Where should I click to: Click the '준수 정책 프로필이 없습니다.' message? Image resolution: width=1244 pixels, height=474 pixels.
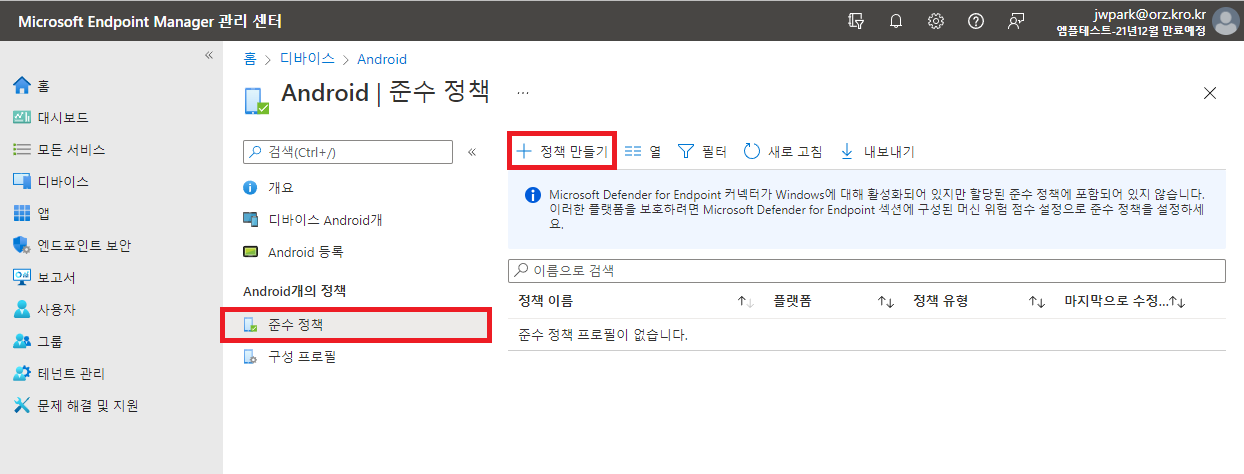pos(603,335)
